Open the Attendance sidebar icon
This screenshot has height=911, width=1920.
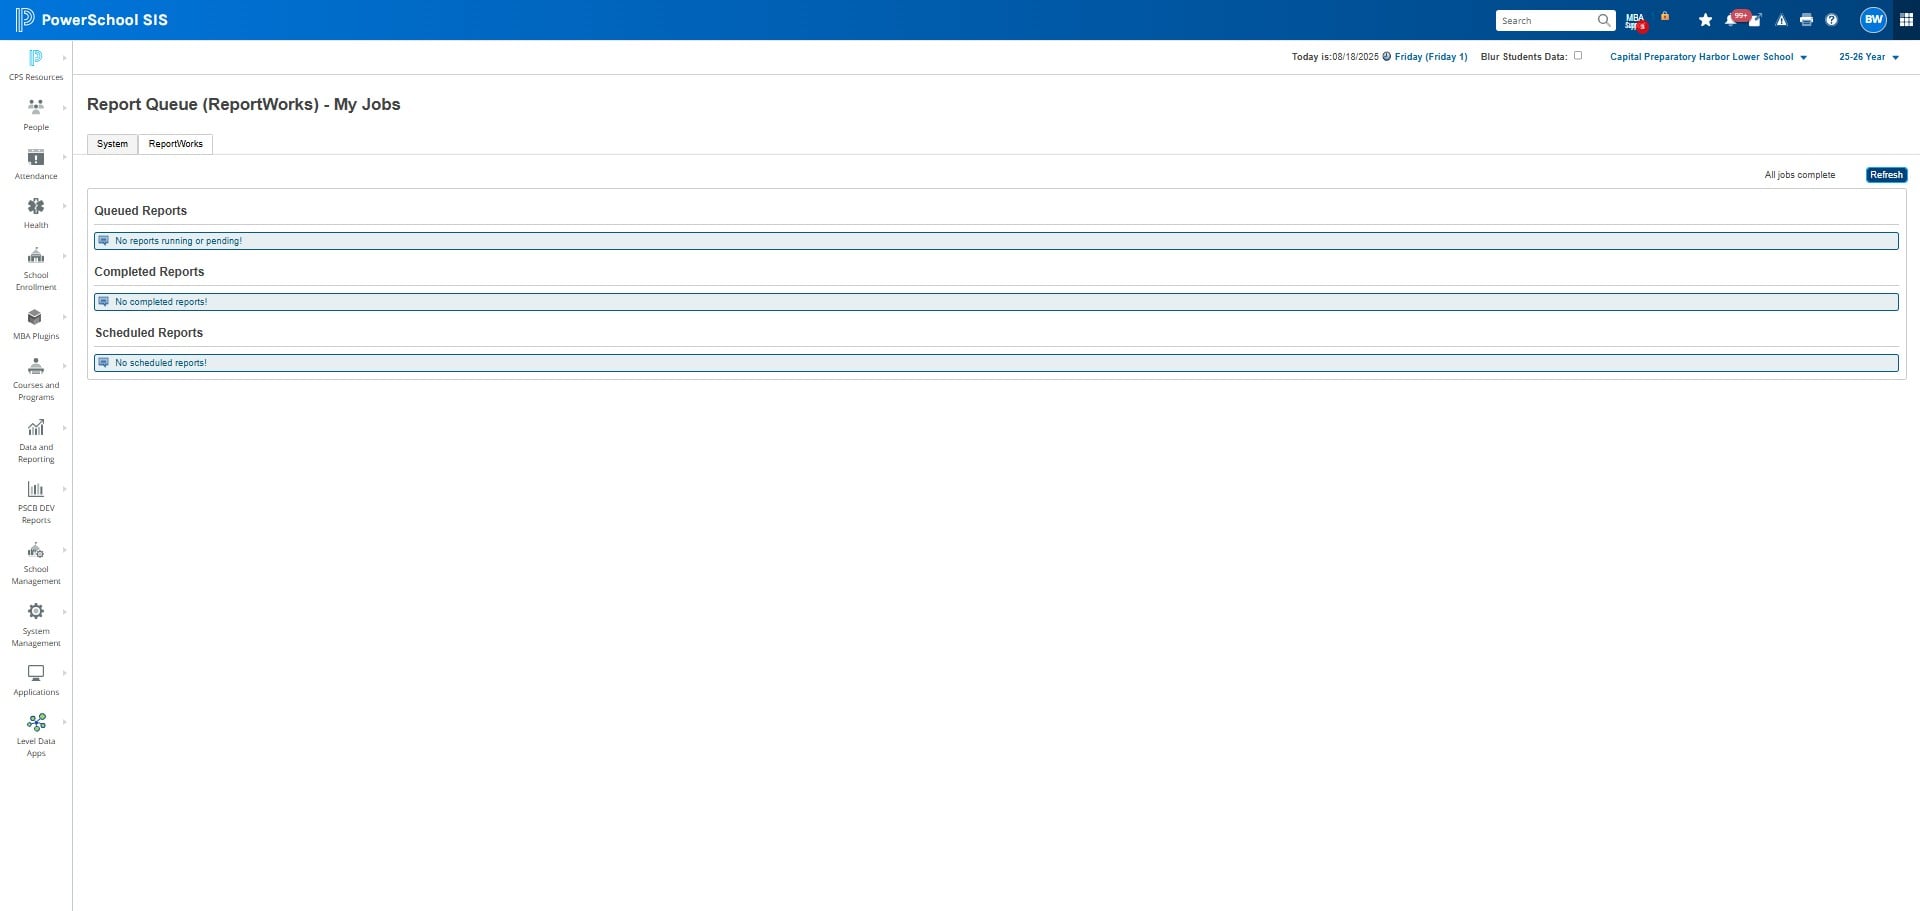pyautogui.click(x=36, y=157)
